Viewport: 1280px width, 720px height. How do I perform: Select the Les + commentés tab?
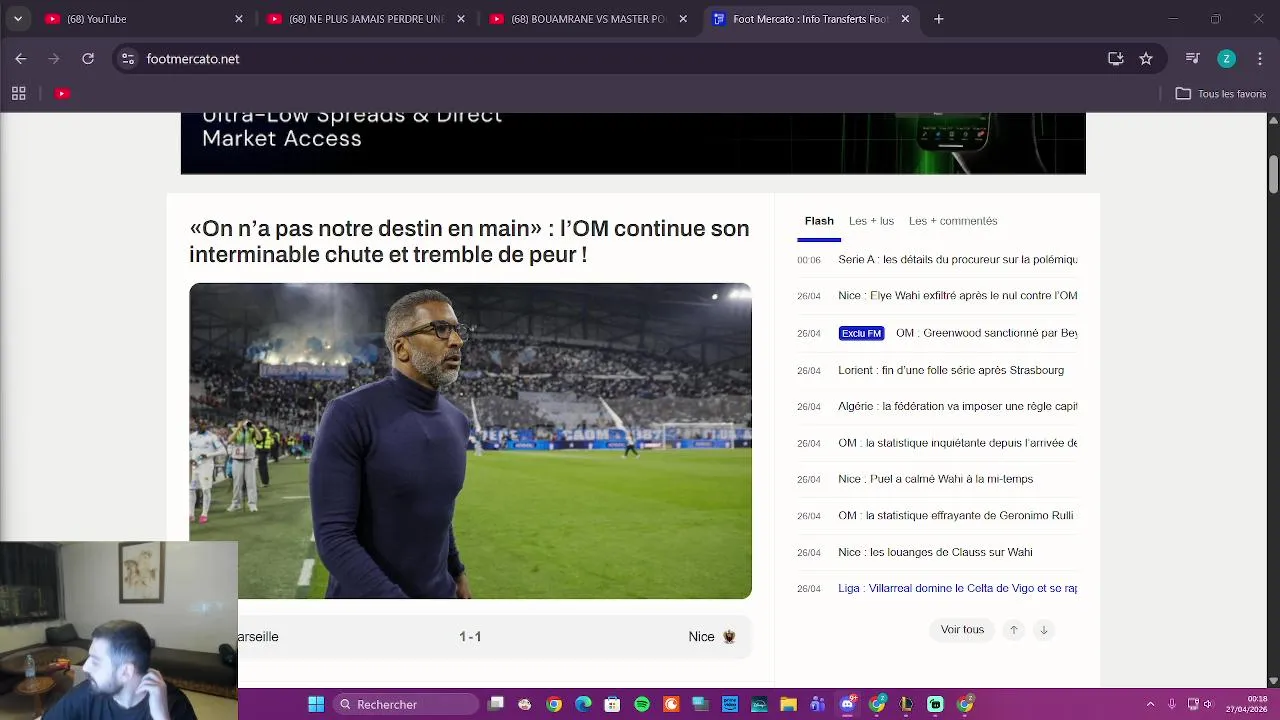point(953,221)
